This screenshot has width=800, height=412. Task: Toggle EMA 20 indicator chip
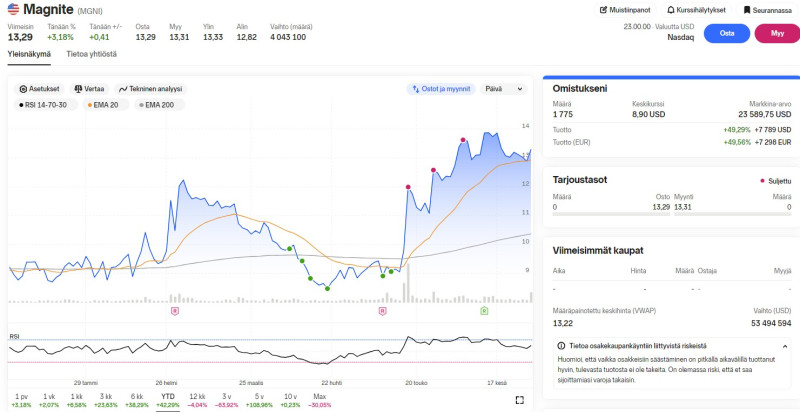pos(106,105)
